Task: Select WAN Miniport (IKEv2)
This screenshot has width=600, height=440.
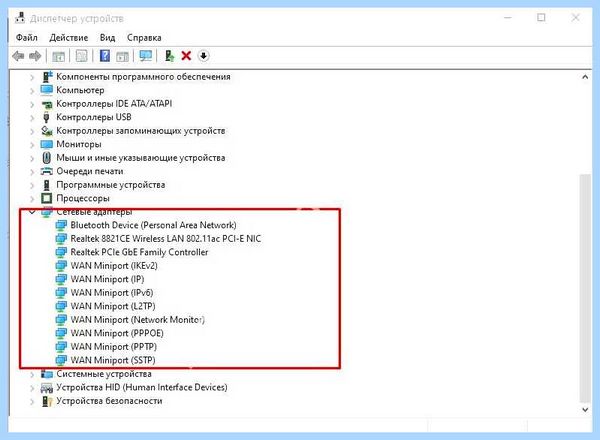Action: pyautogui.click(x=114, y=266)
